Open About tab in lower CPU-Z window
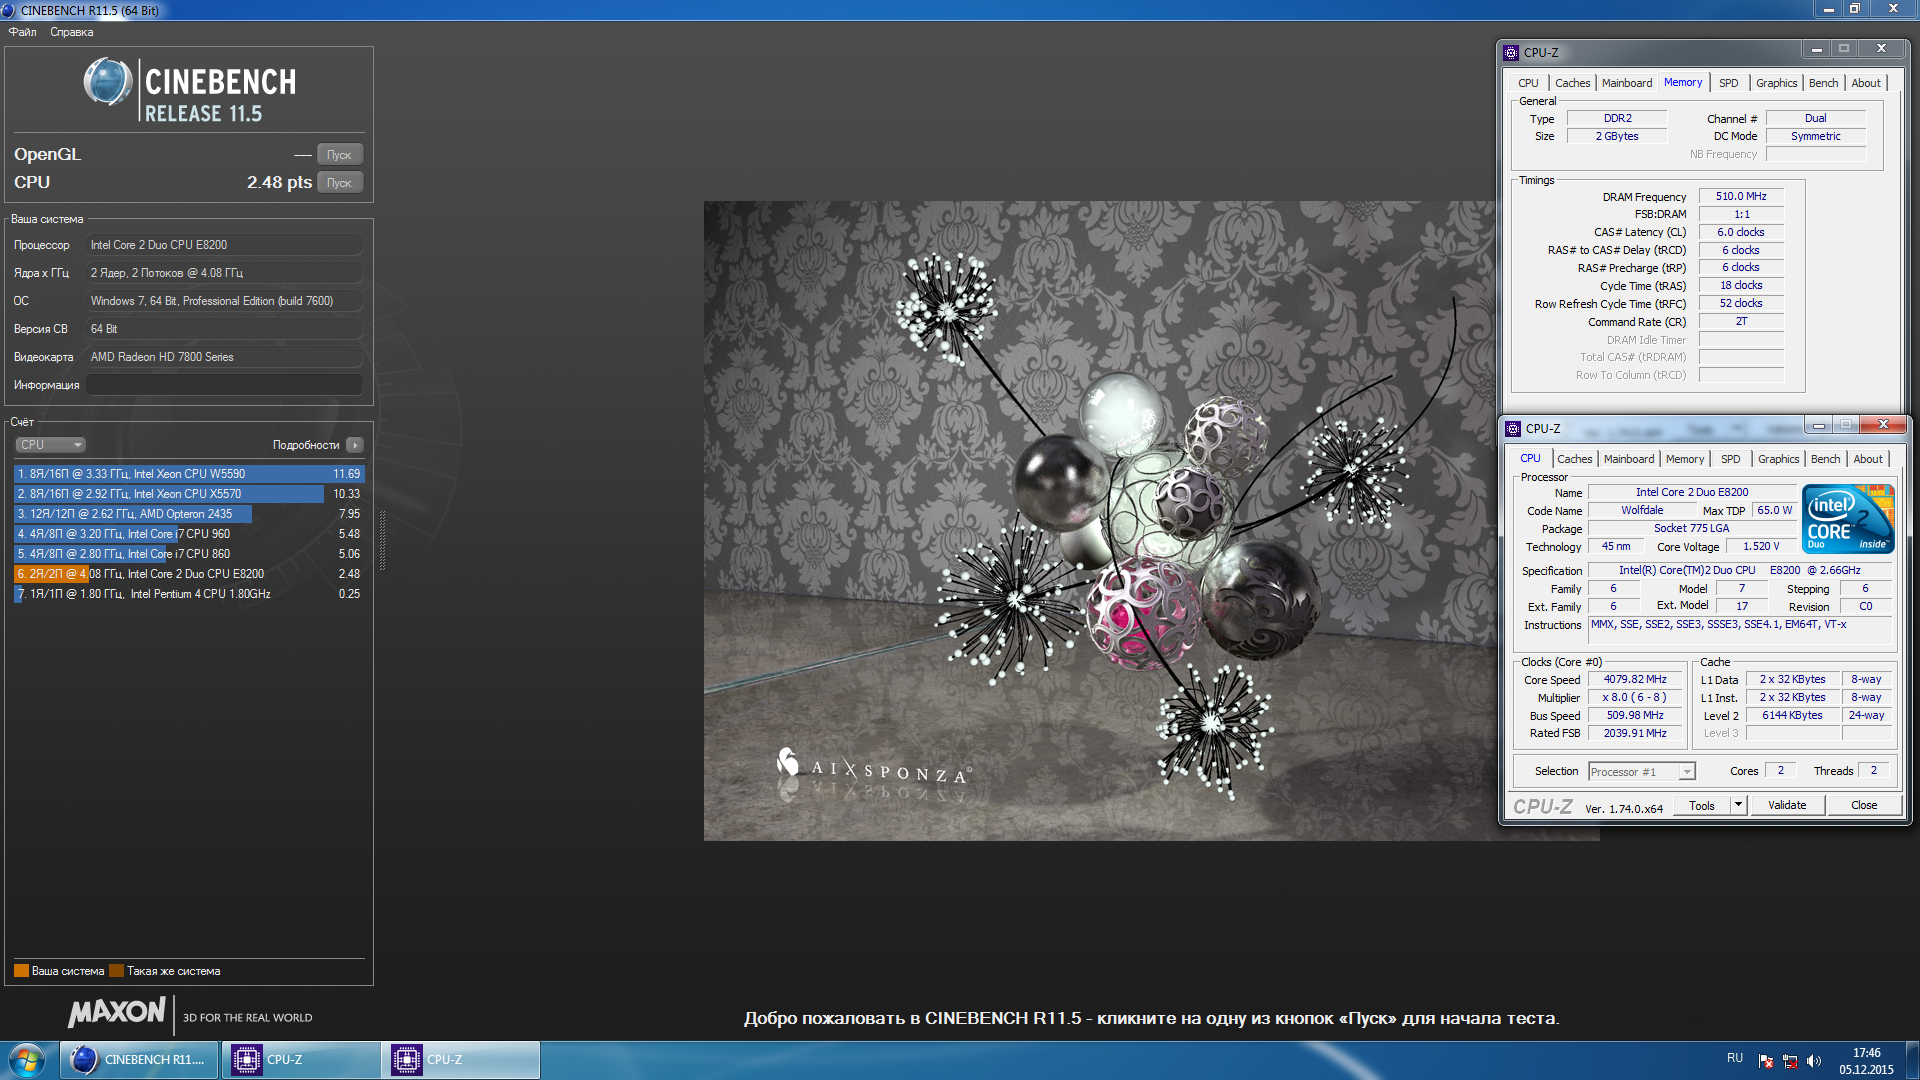The image size is (1920, 1080). point(1868,459)
